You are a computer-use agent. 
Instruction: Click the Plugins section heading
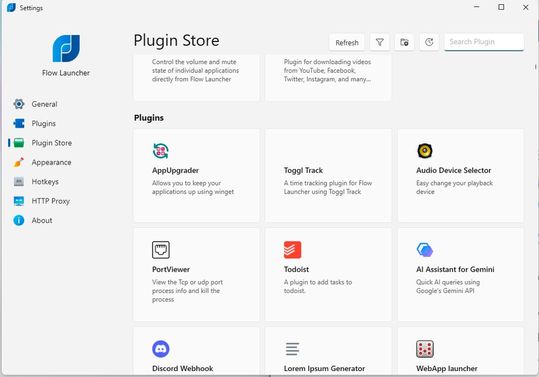[x=149, y=118]
